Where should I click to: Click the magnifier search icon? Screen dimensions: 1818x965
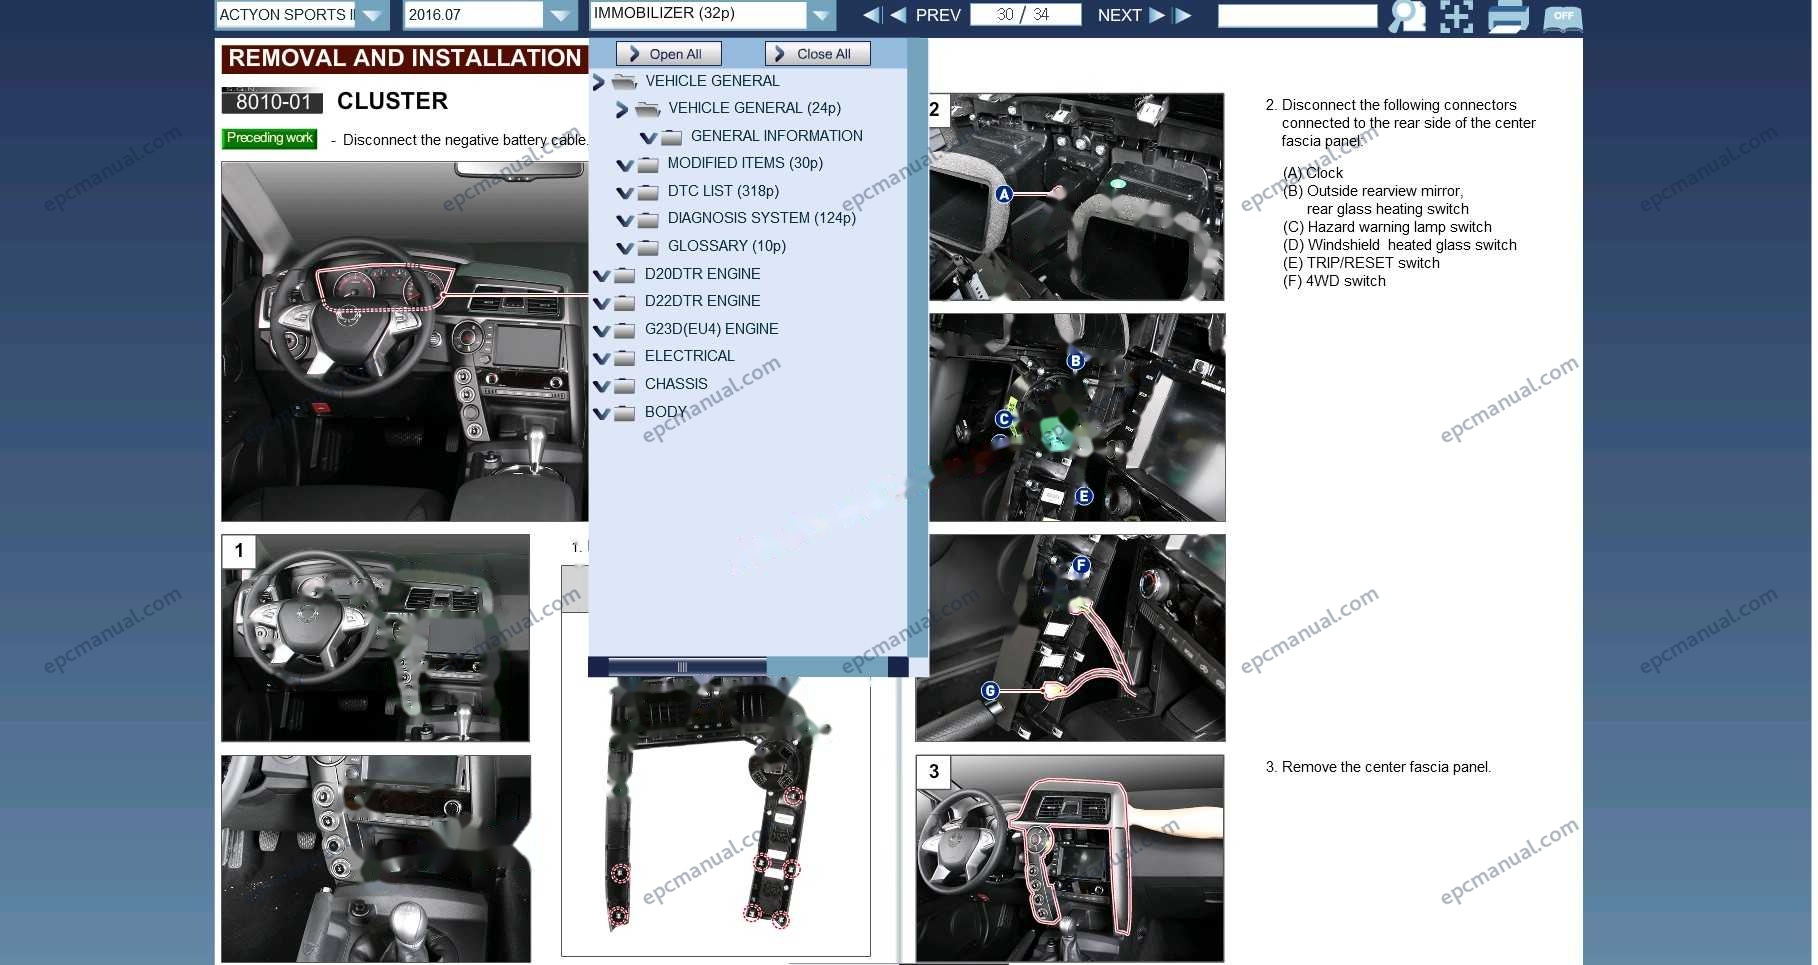pos(1407,16)
